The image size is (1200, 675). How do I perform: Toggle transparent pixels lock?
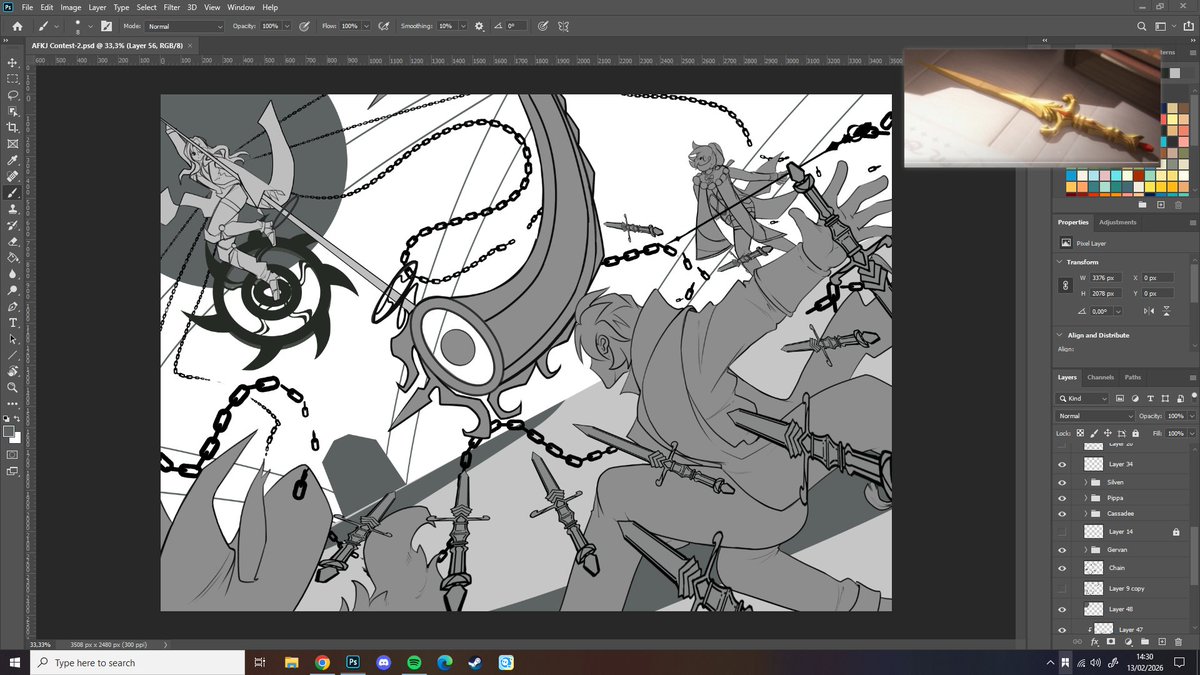coord(1080,433)
